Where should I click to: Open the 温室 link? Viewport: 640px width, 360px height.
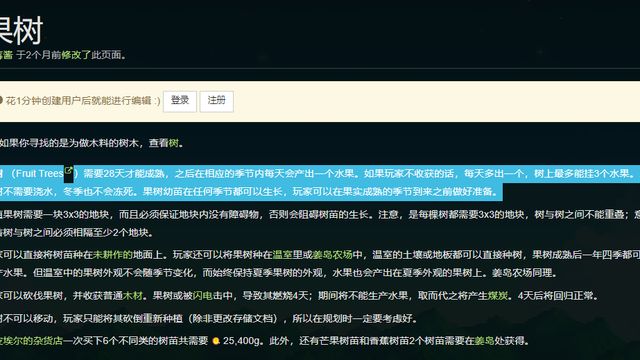[282, 255]
